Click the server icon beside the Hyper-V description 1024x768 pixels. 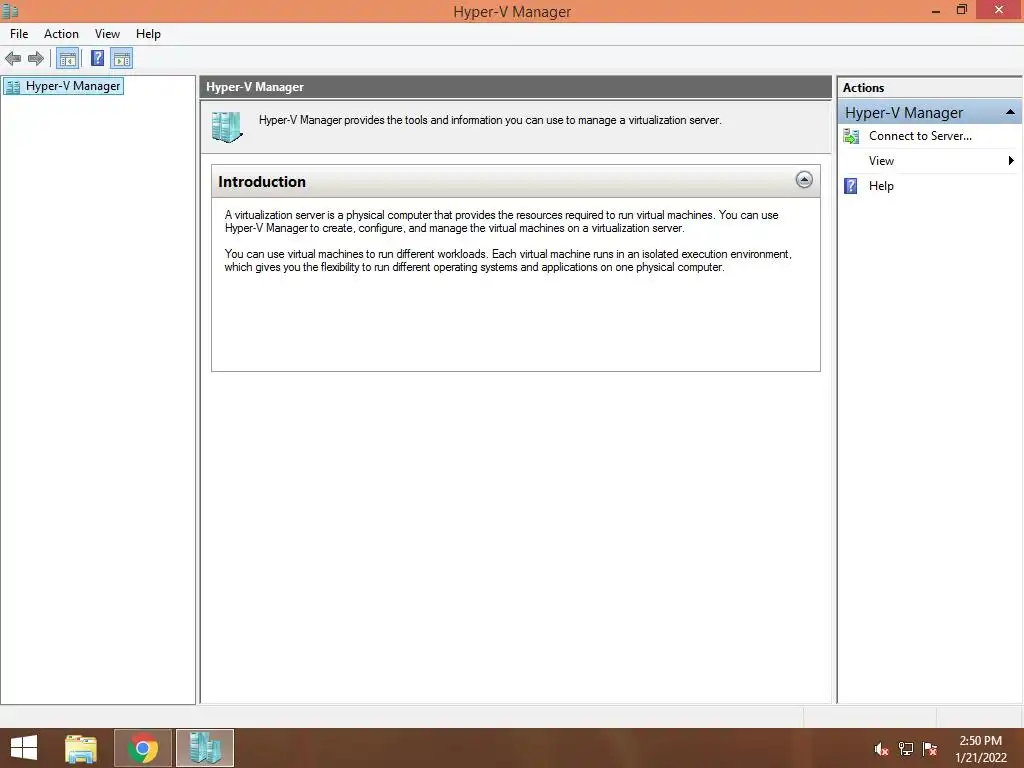point(227,127)
